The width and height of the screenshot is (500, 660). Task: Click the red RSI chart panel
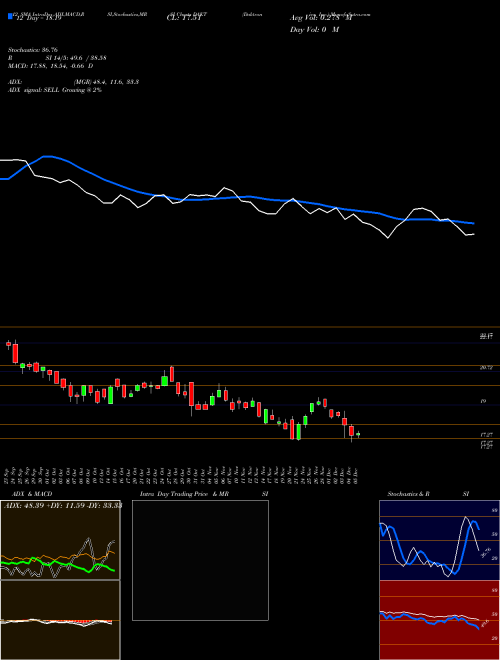coord(439,620)
